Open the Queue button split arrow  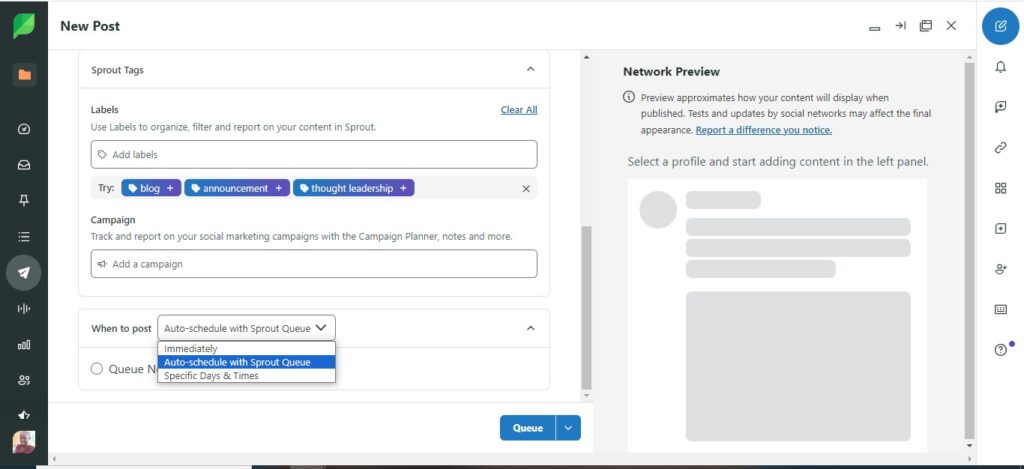(x=568, y=428)
